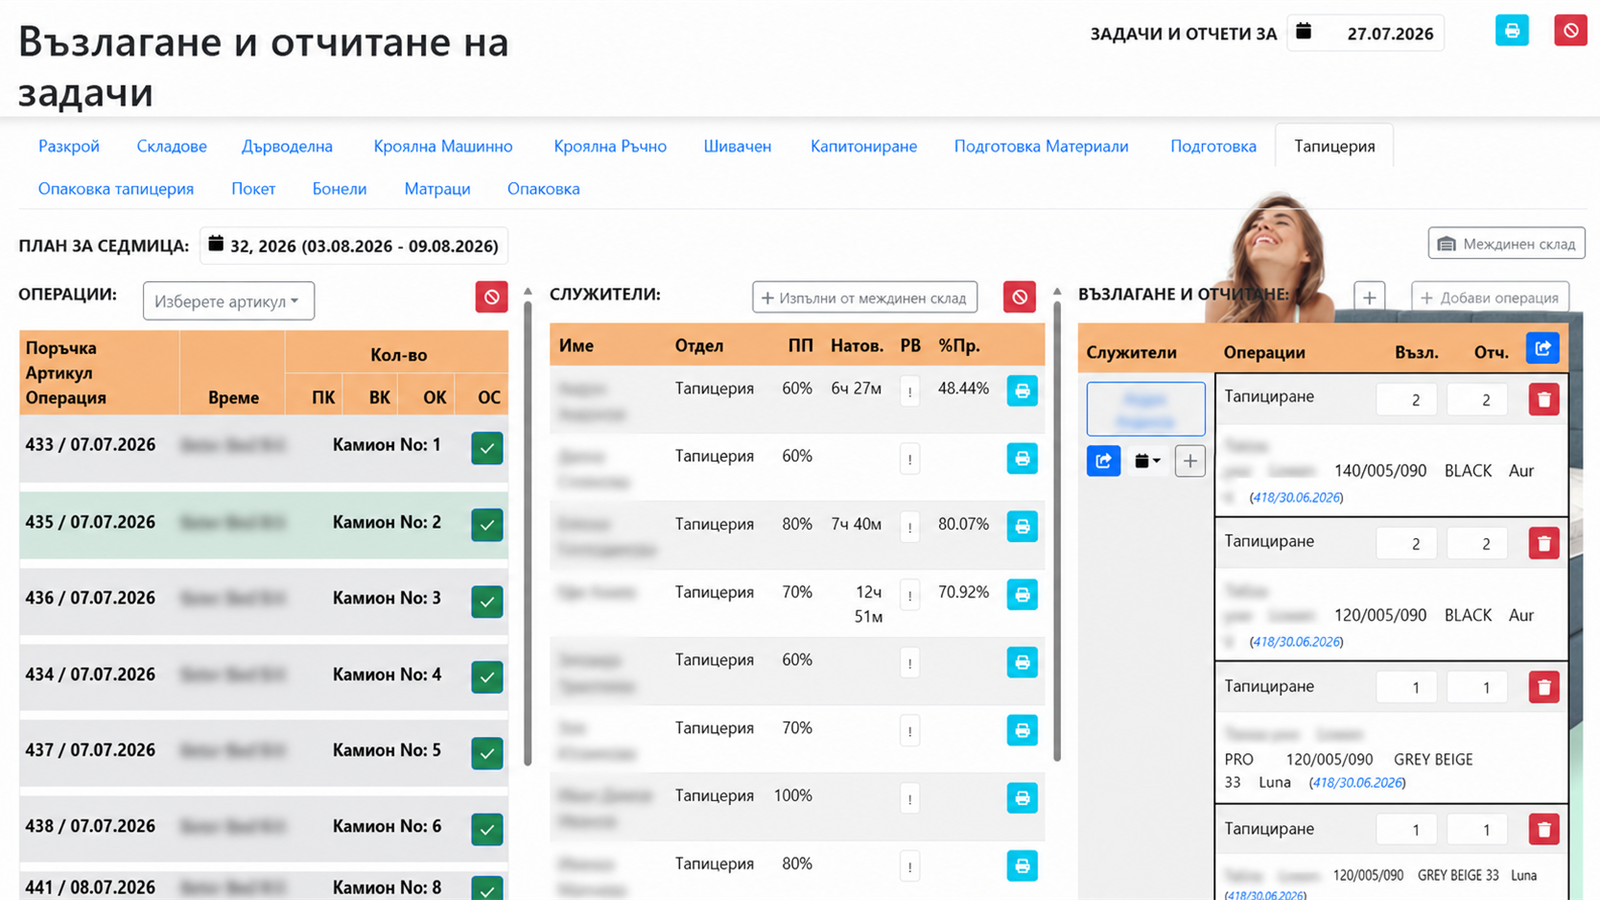Print the employee row with 70.92%
Viewport: 1600px width, 900px height.
click(1022, 594)
